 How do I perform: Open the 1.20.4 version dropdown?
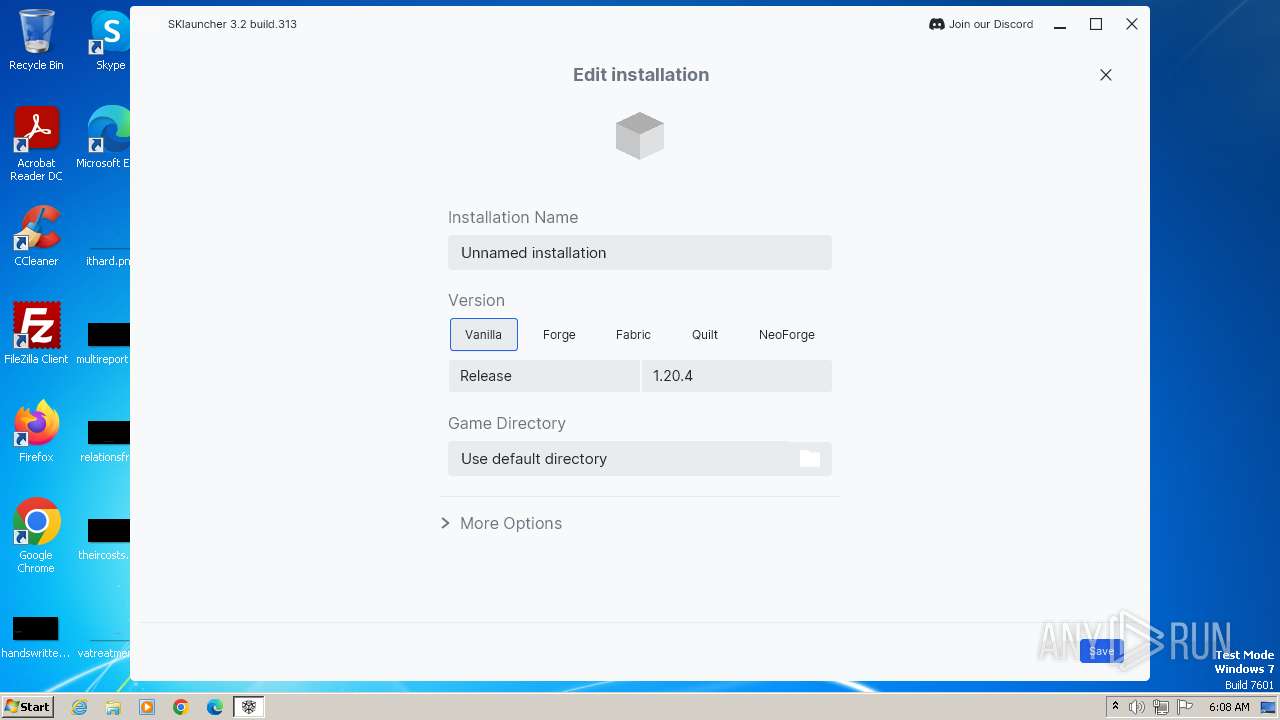pos(737,376)
